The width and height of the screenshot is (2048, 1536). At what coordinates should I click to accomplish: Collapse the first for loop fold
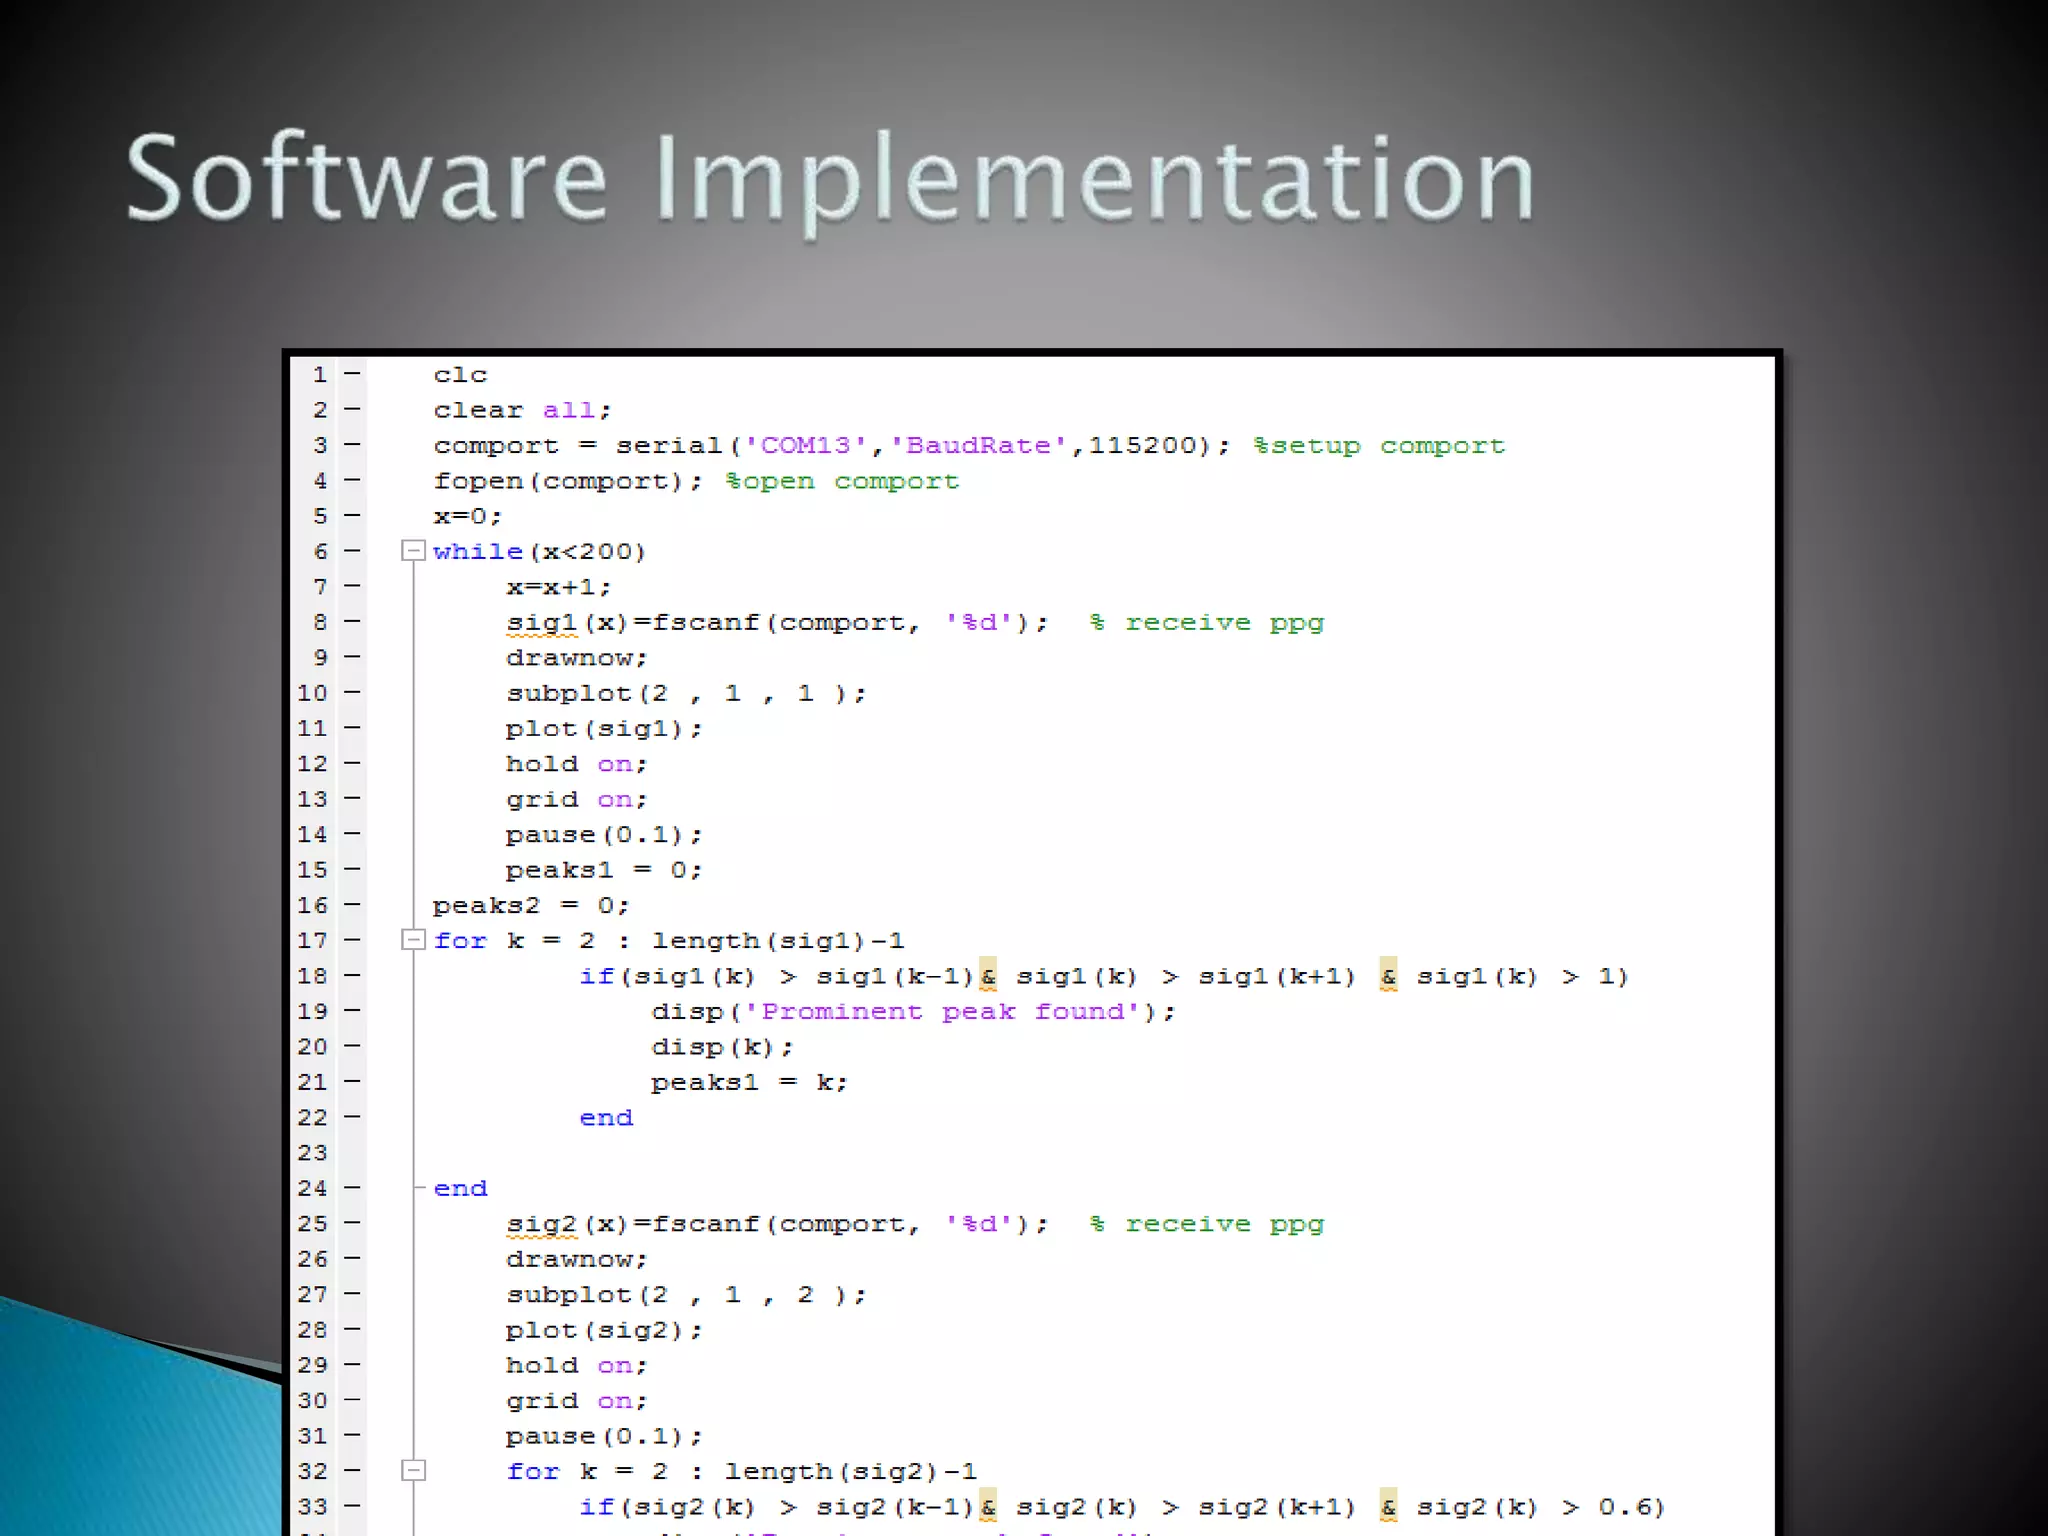(x=413, y=940)
